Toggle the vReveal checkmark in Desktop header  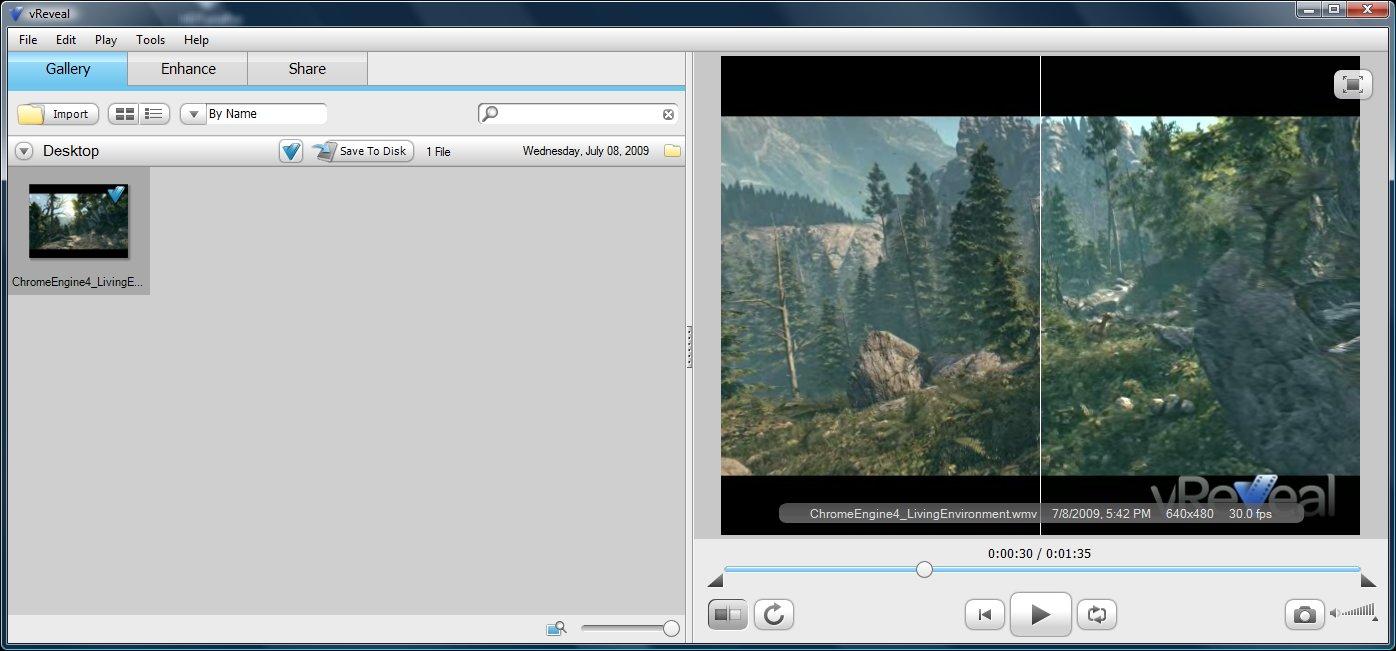(x=290, y=151)
